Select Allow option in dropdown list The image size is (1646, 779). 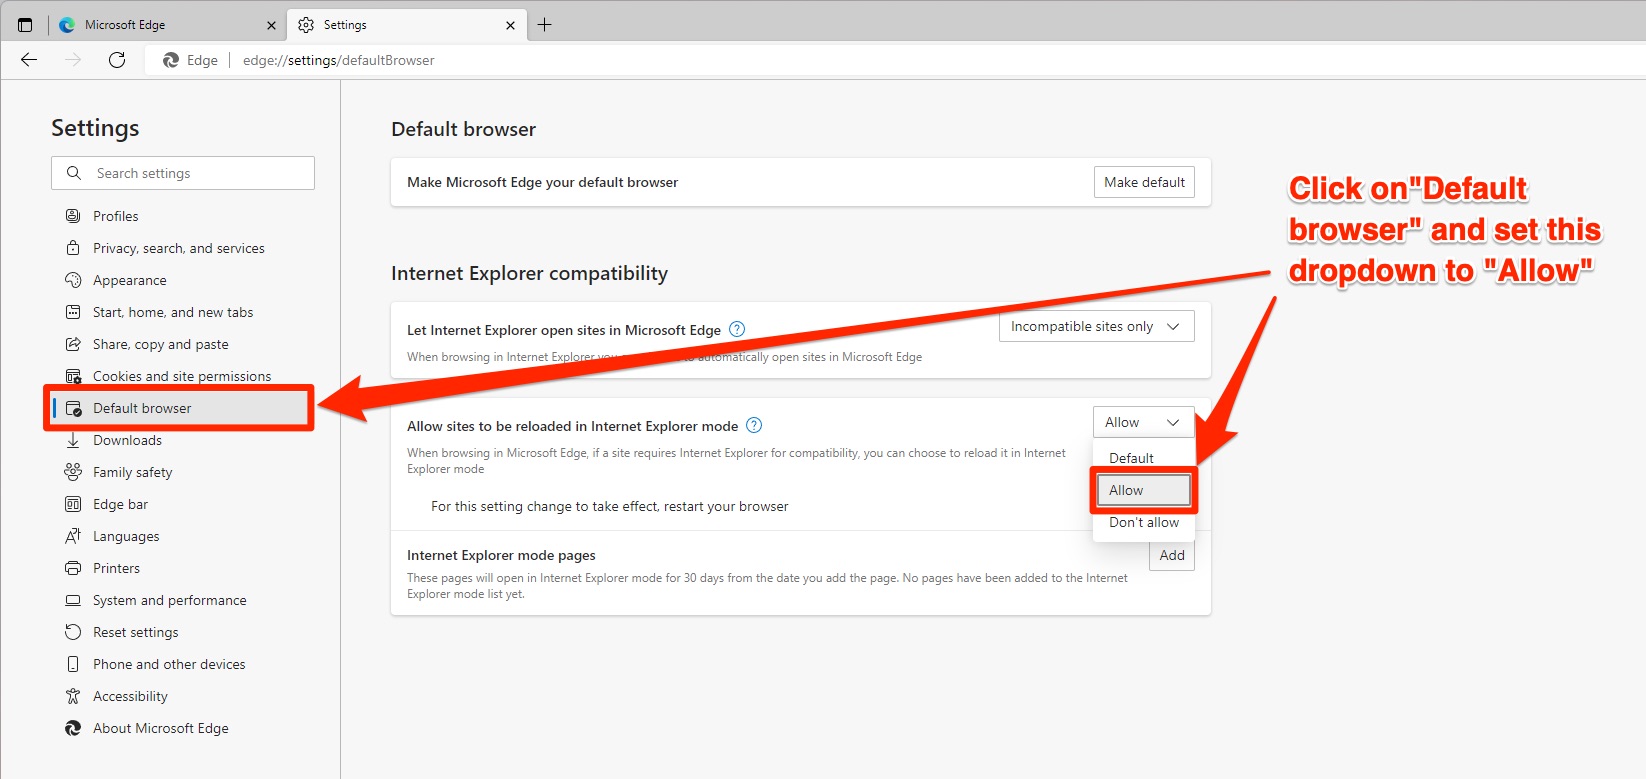(1143, 490)
